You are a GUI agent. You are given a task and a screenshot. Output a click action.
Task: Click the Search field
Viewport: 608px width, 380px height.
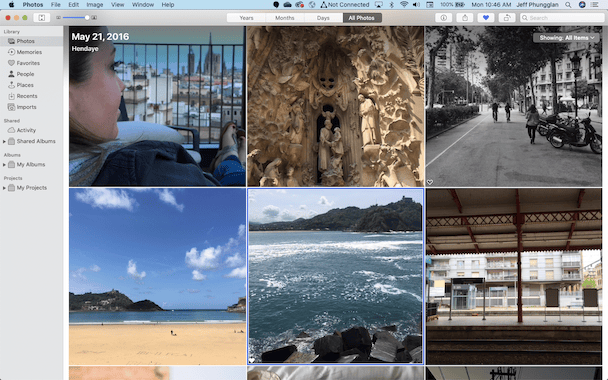[562, 18]
